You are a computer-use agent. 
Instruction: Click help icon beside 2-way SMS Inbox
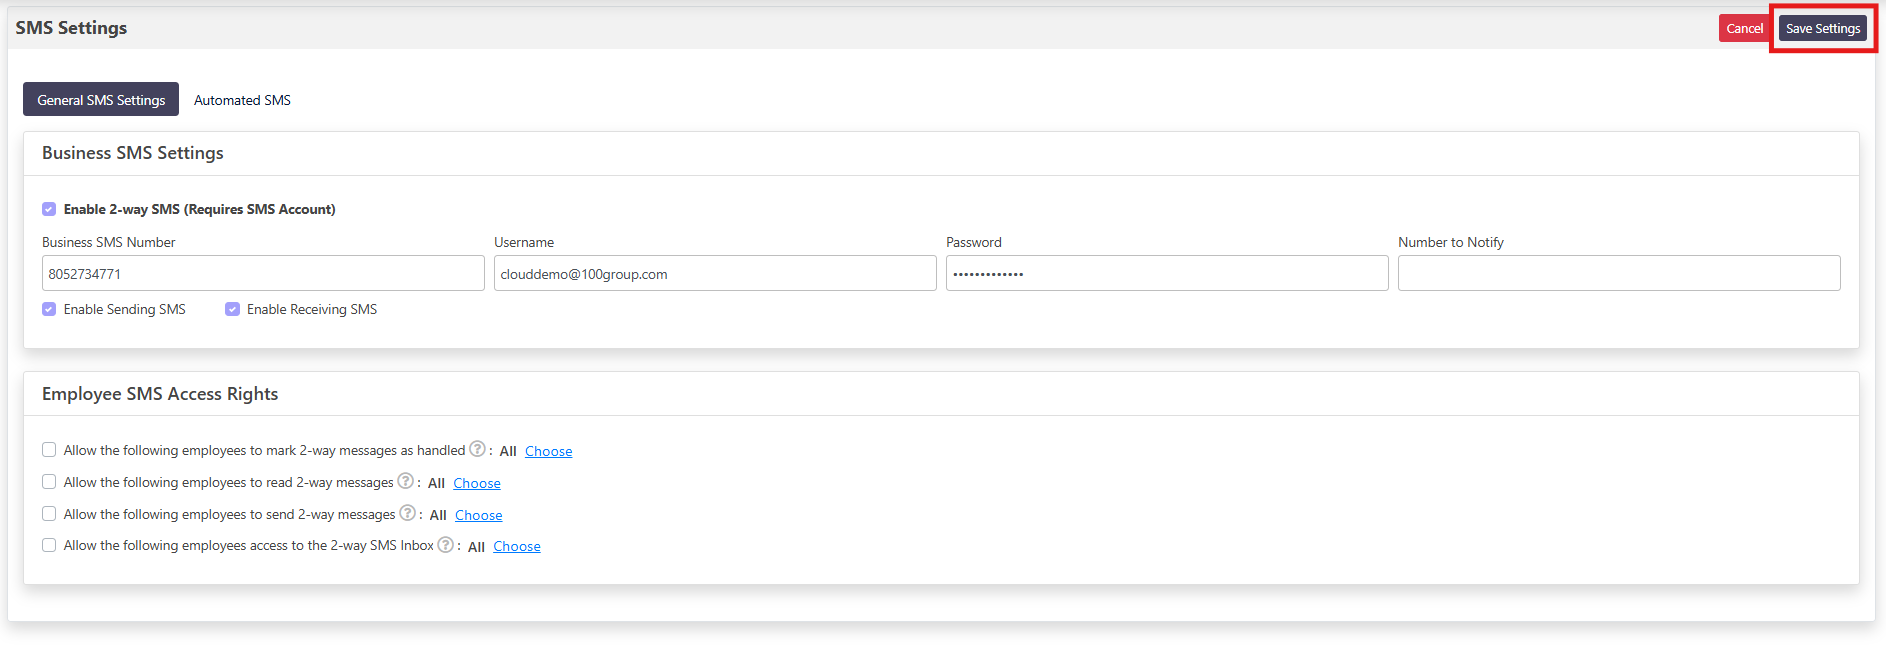[x=445, y=545]
